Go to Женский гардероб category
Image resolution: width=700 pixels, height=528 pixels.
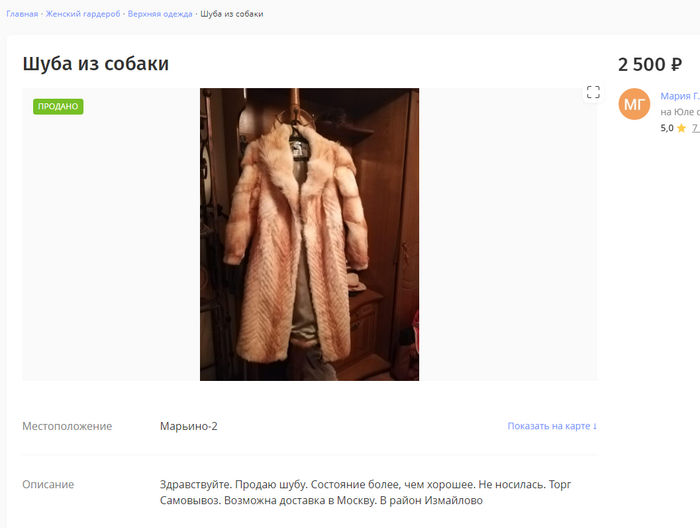[83, 14]
